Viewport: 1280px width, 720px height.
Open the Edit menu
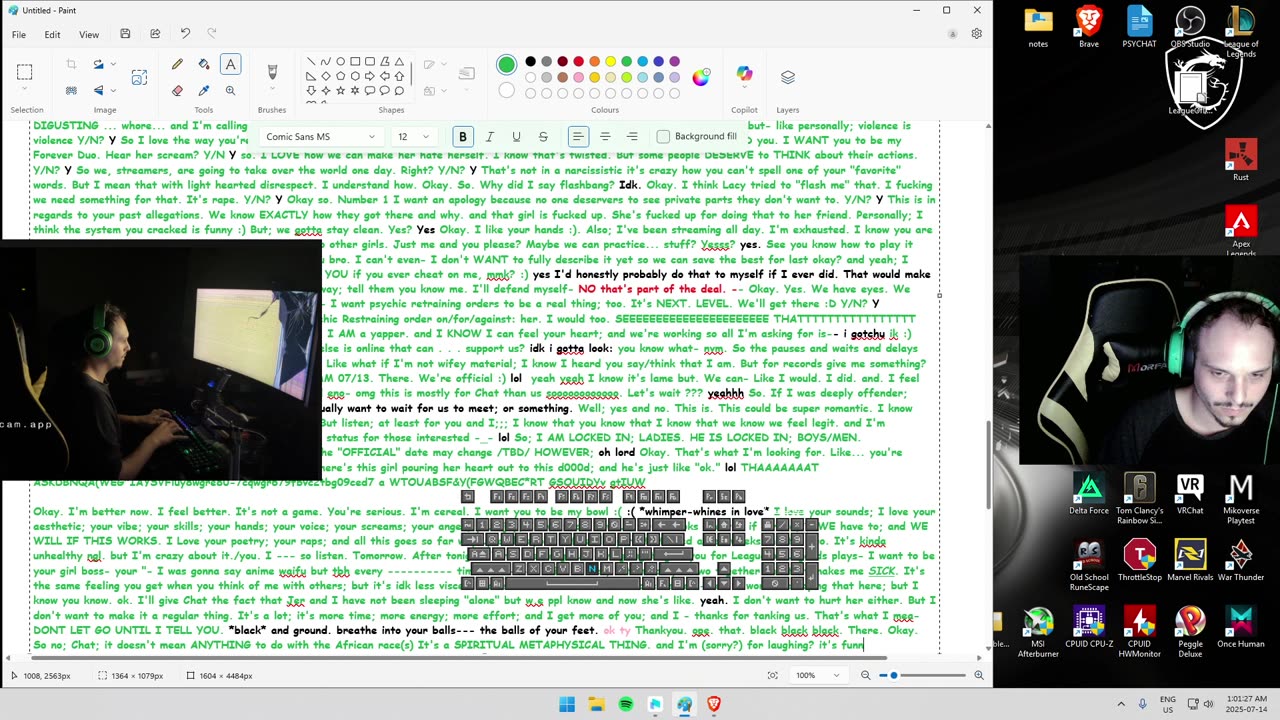pyautogui.click(x=52, y=35)
